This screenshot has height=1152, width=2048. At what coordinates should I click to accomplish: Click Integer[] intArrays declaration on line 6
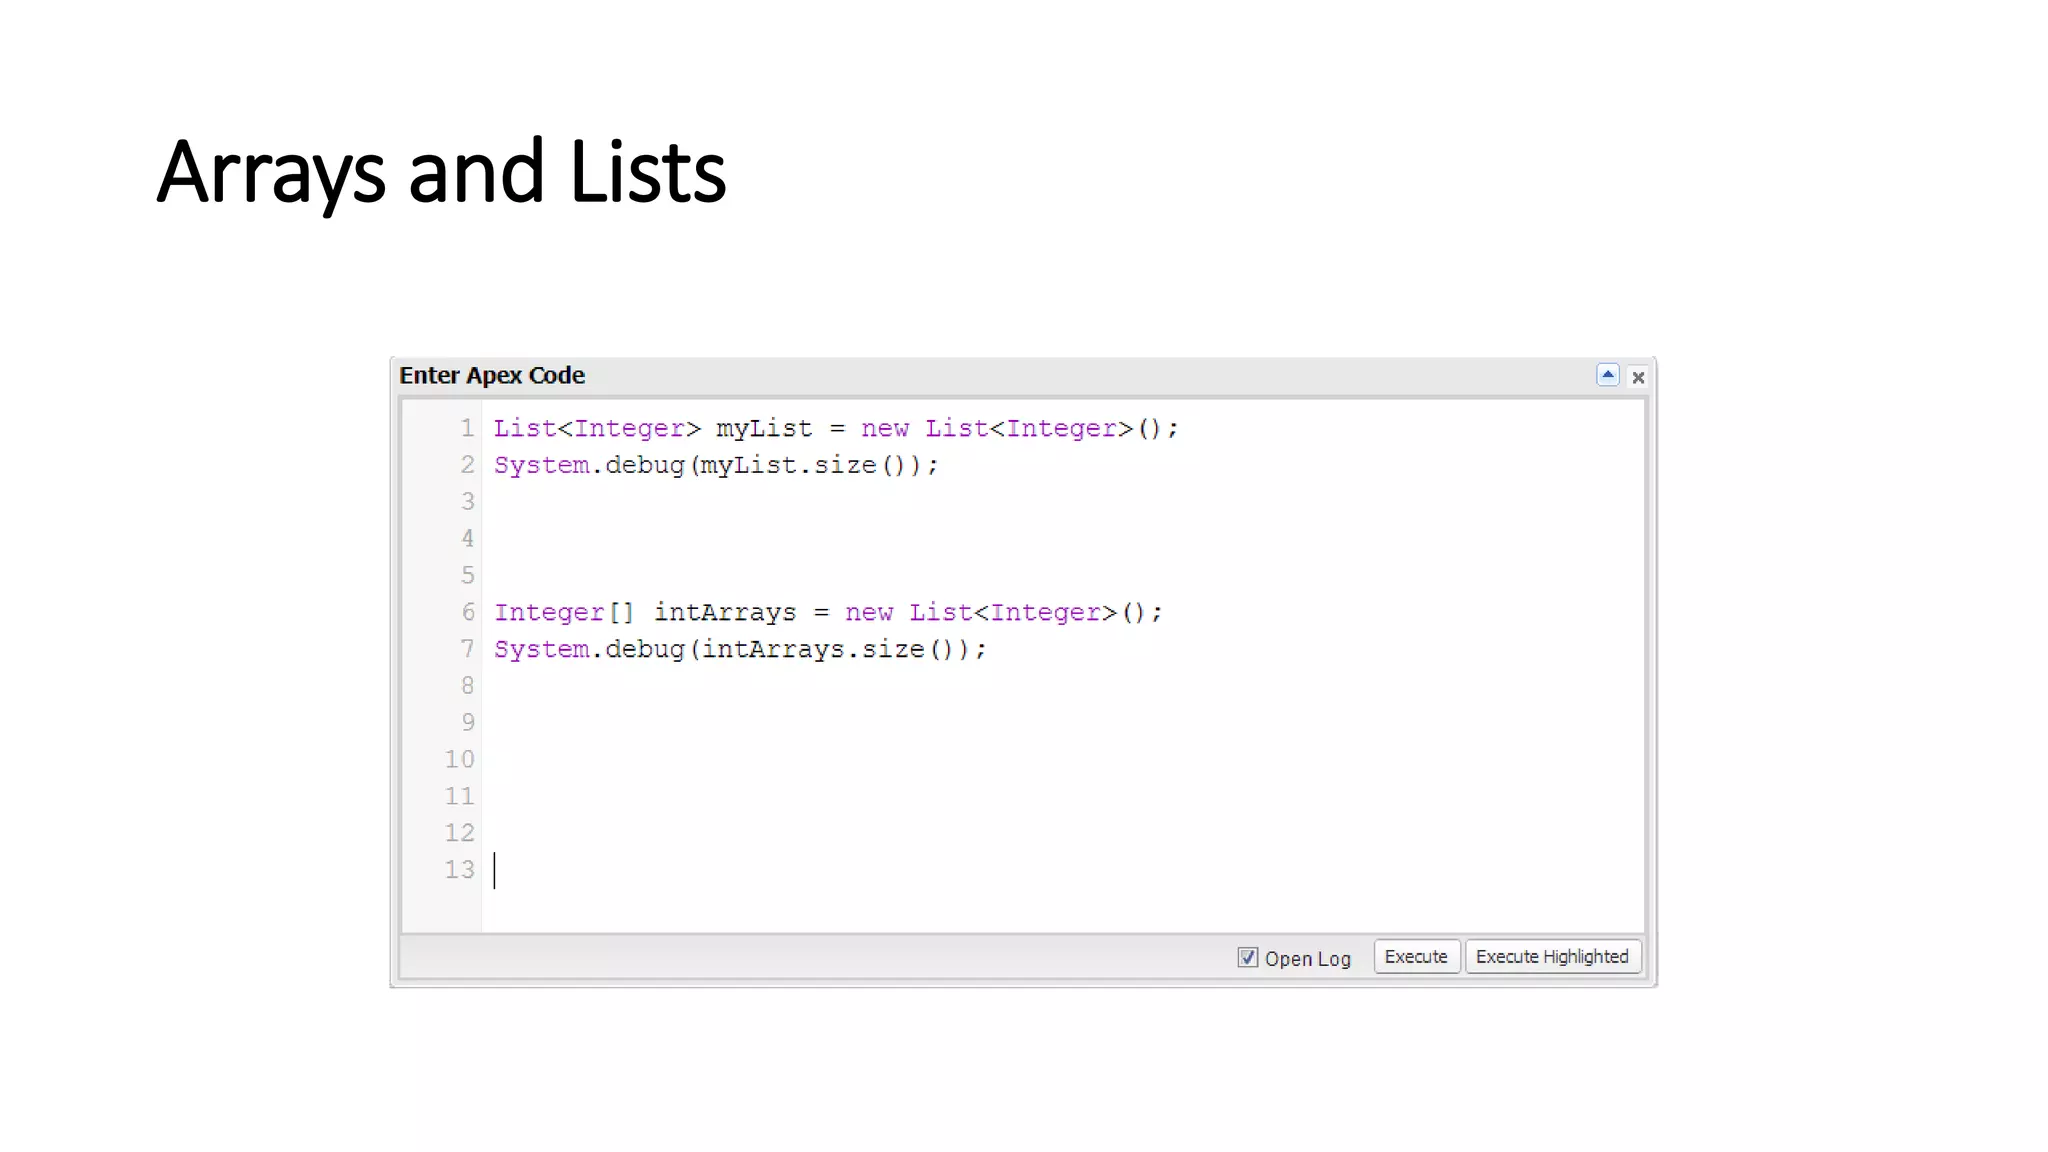click(x=828, y=613)
